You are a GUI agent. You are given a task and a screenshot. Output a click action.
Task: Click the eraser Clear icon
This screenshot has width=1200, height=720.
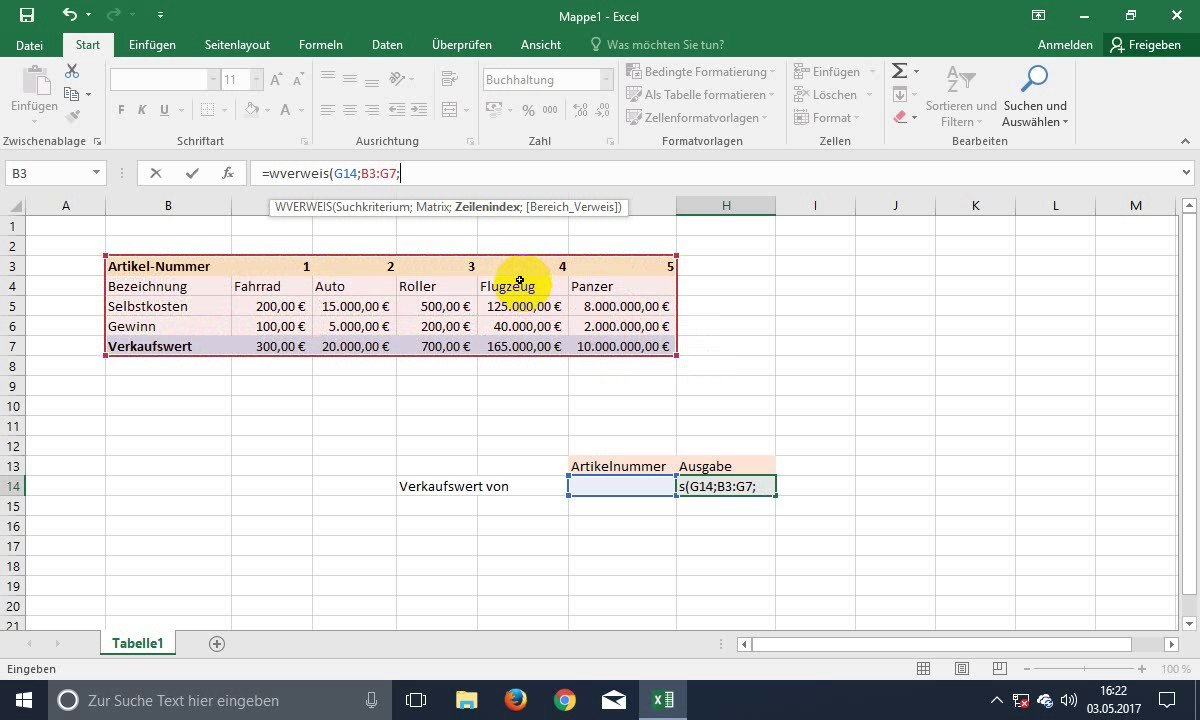pos(899,117)
